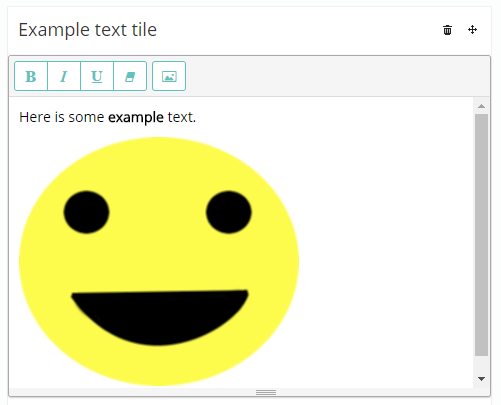
Task: Click the scrollbar up arrow
Action: 481,106
